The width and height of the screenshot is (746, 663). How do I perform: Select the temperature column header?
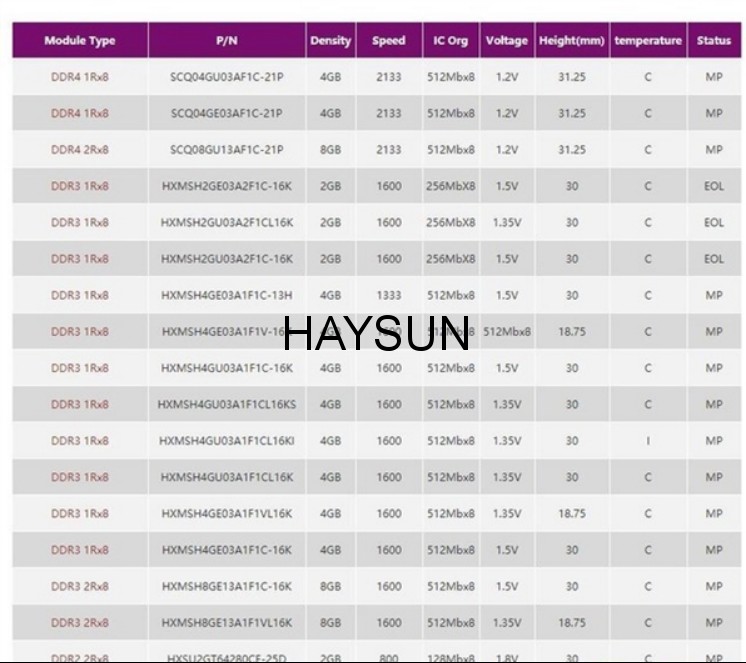[x=648, y=41]
